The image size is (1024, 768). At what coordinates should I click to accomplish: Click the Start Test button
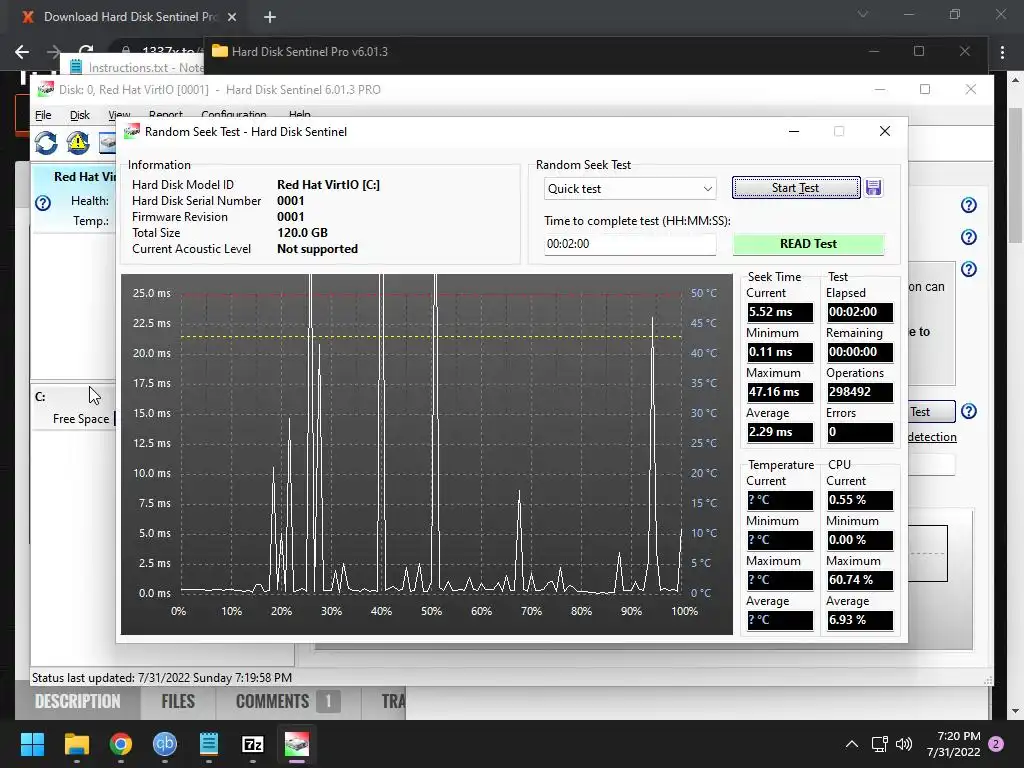(x=795, y=188)
